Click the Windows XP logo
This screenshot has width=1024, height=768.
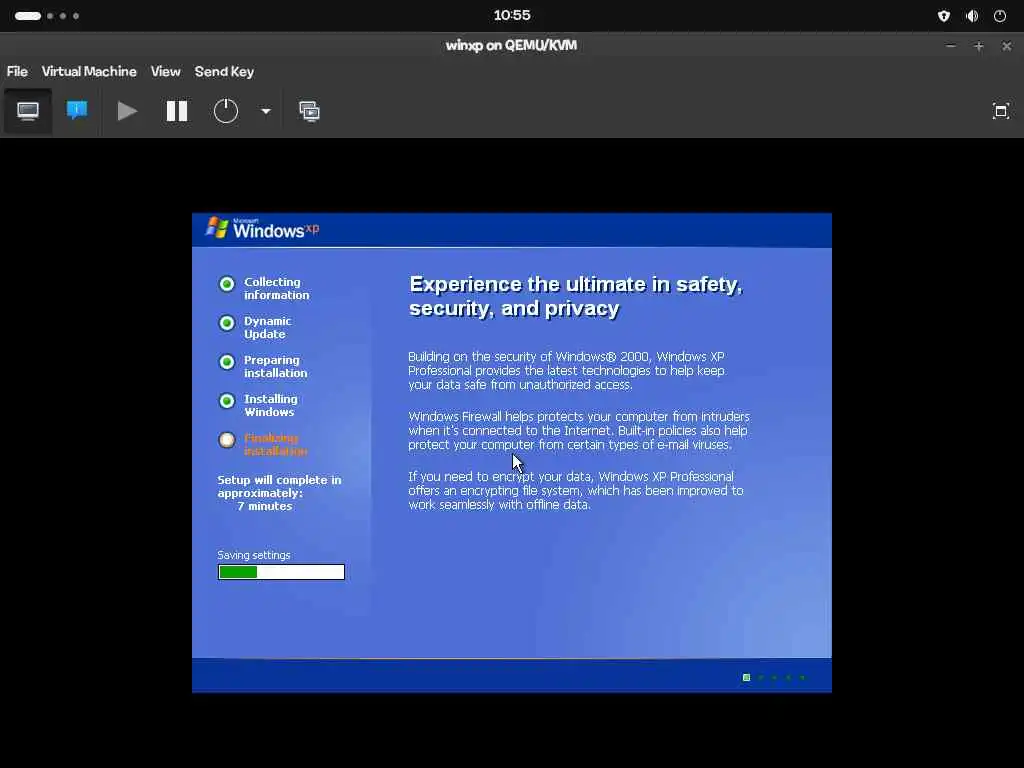pos(262,229)
